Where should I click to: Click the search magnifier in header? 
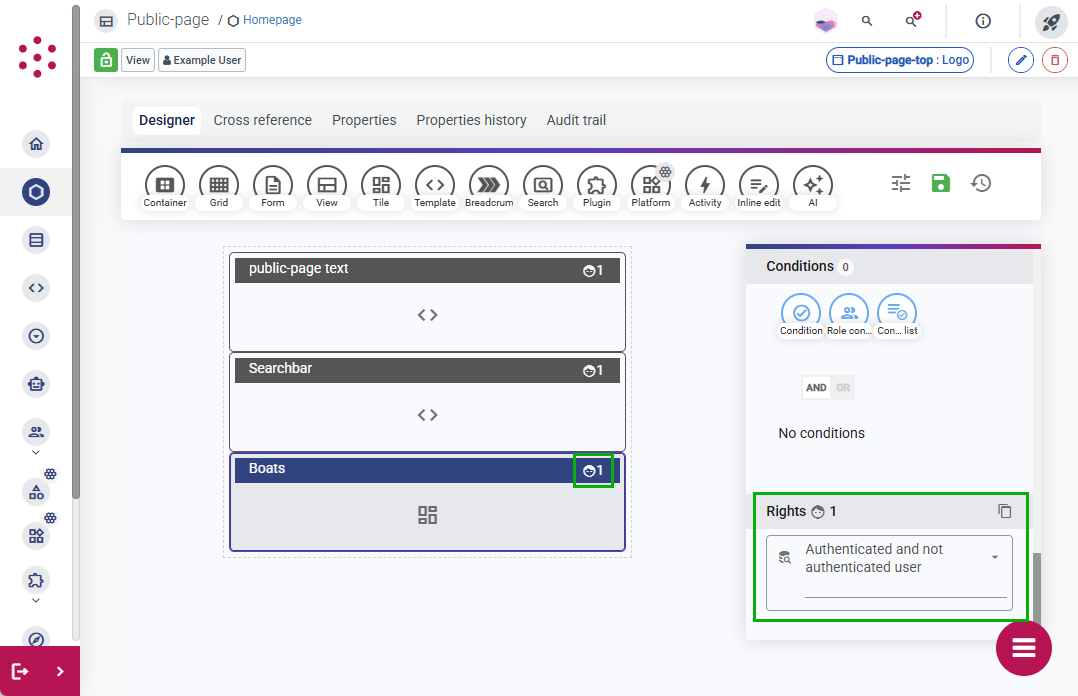click(867, 21)
